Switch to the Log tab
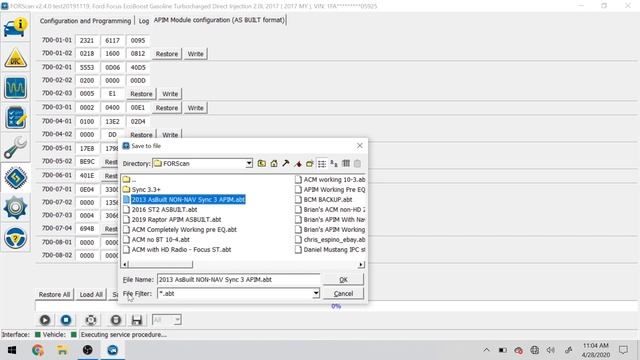Viewport: 640px width, 360px height. [x=144, y=21]
